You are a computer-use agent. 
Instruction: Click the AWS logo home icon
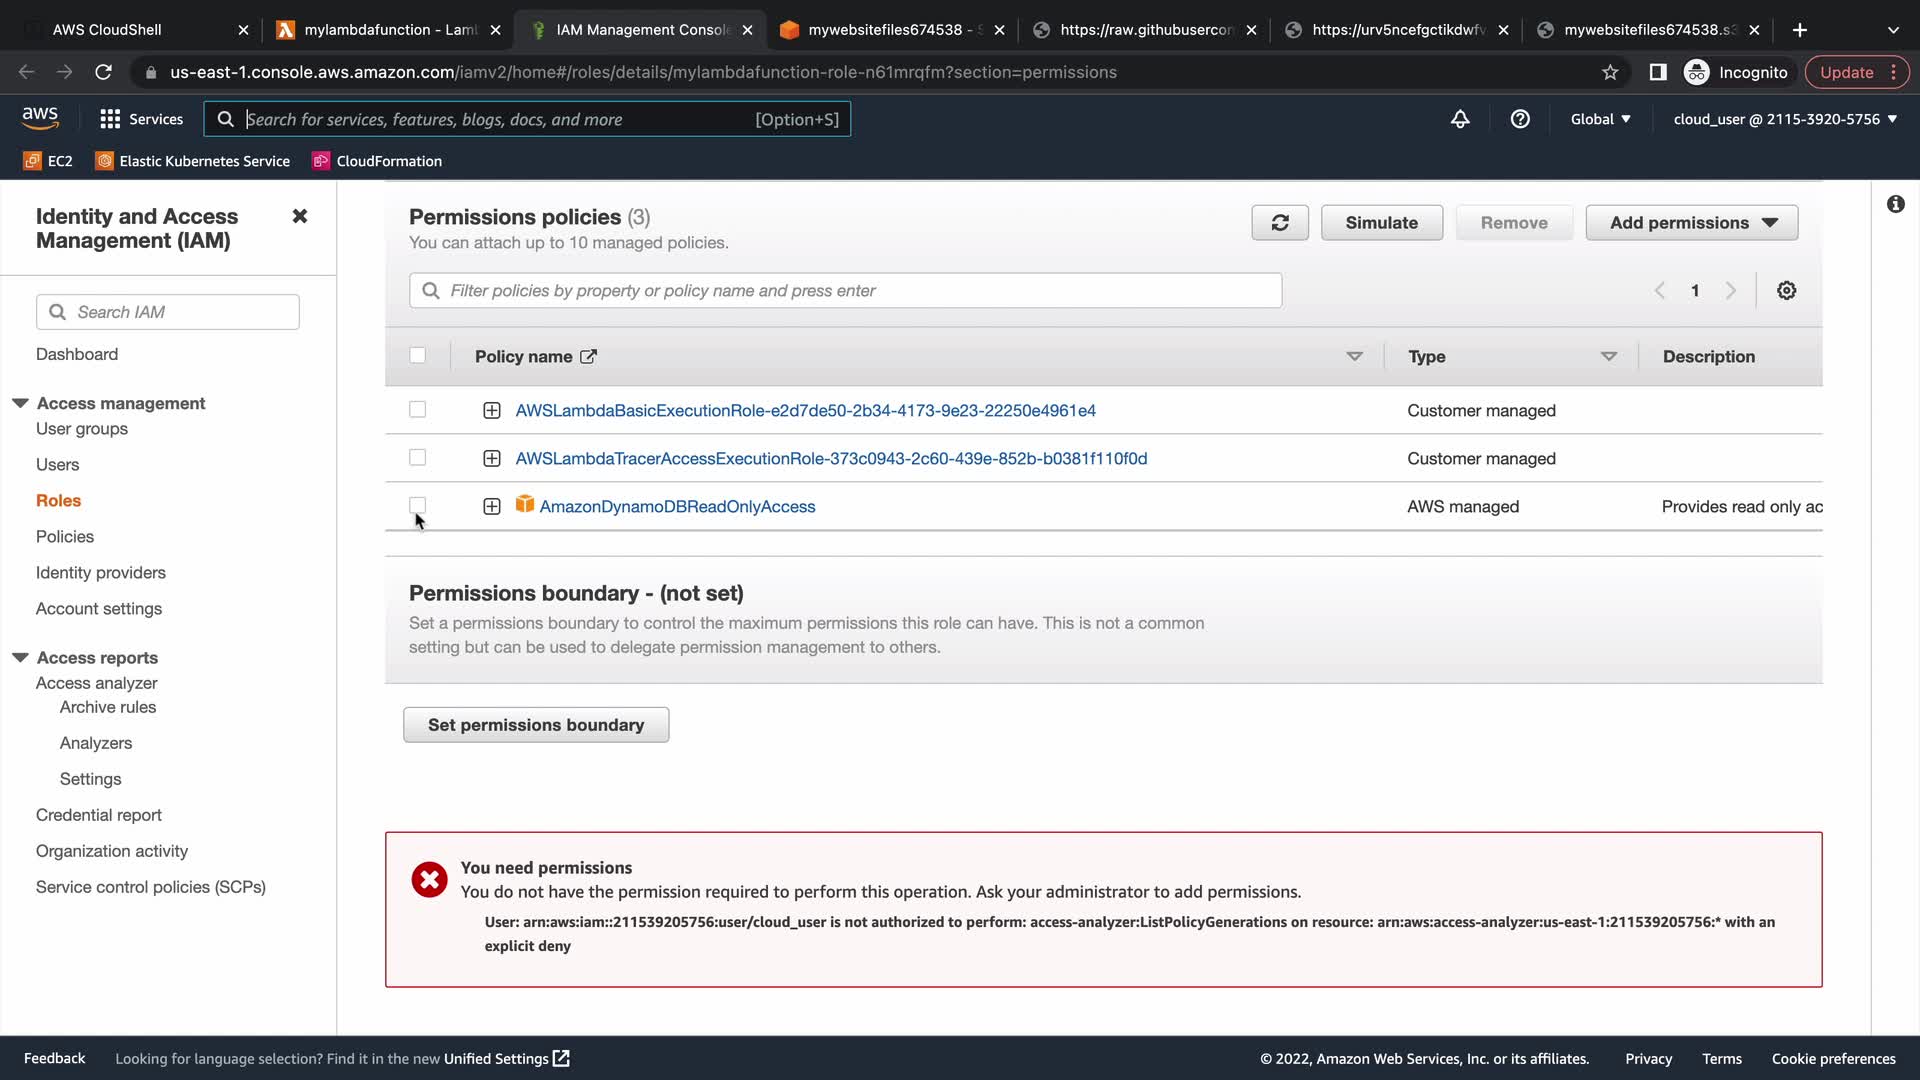tap(40, 118)
